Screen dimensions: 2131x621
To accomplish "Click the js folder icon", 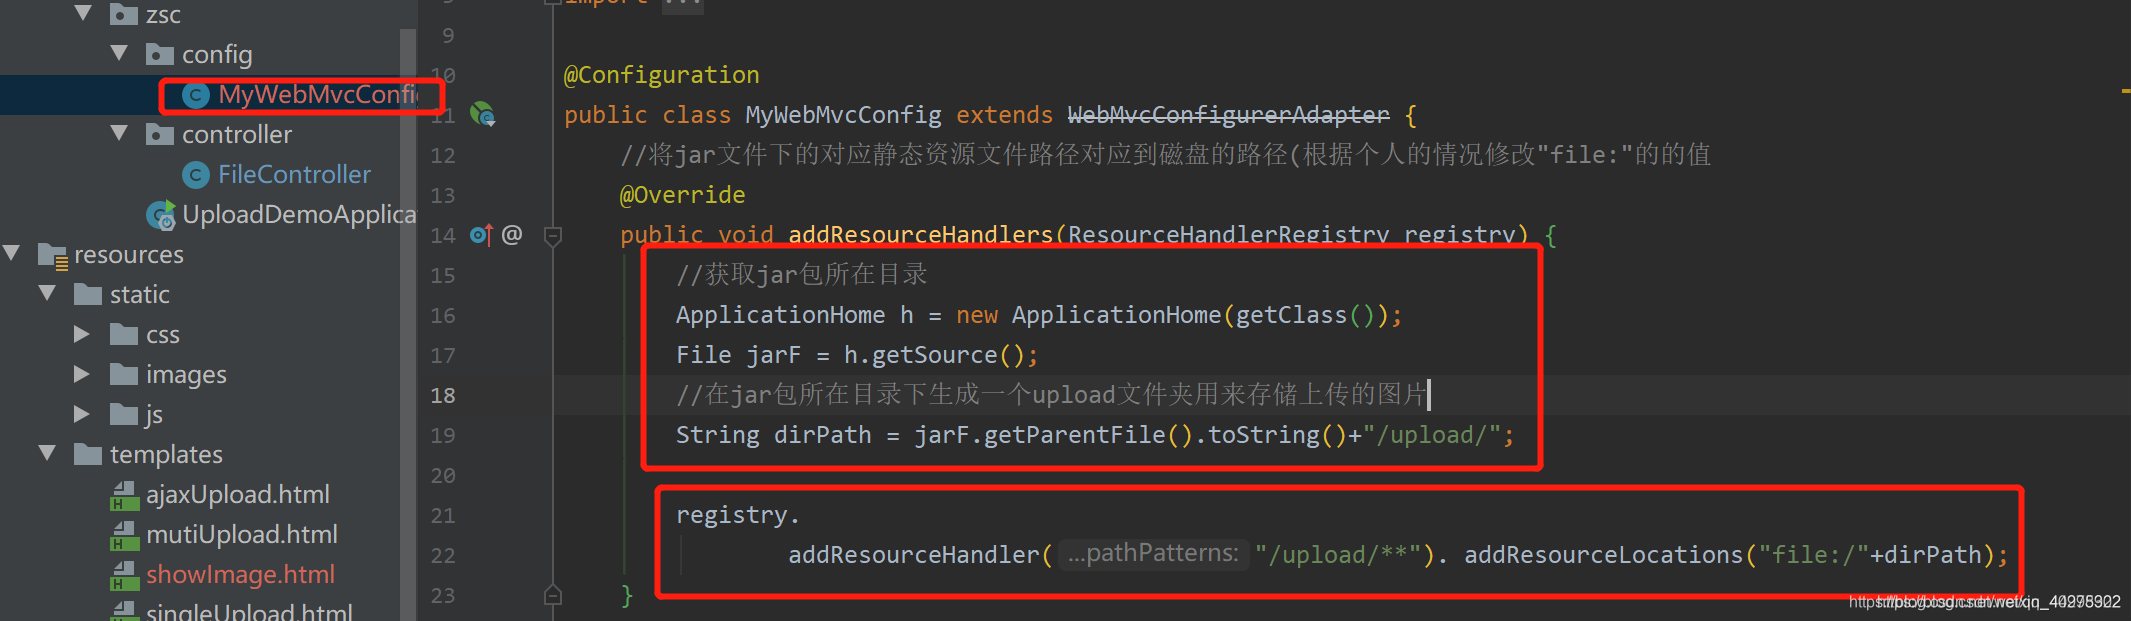I will (124, 414).
